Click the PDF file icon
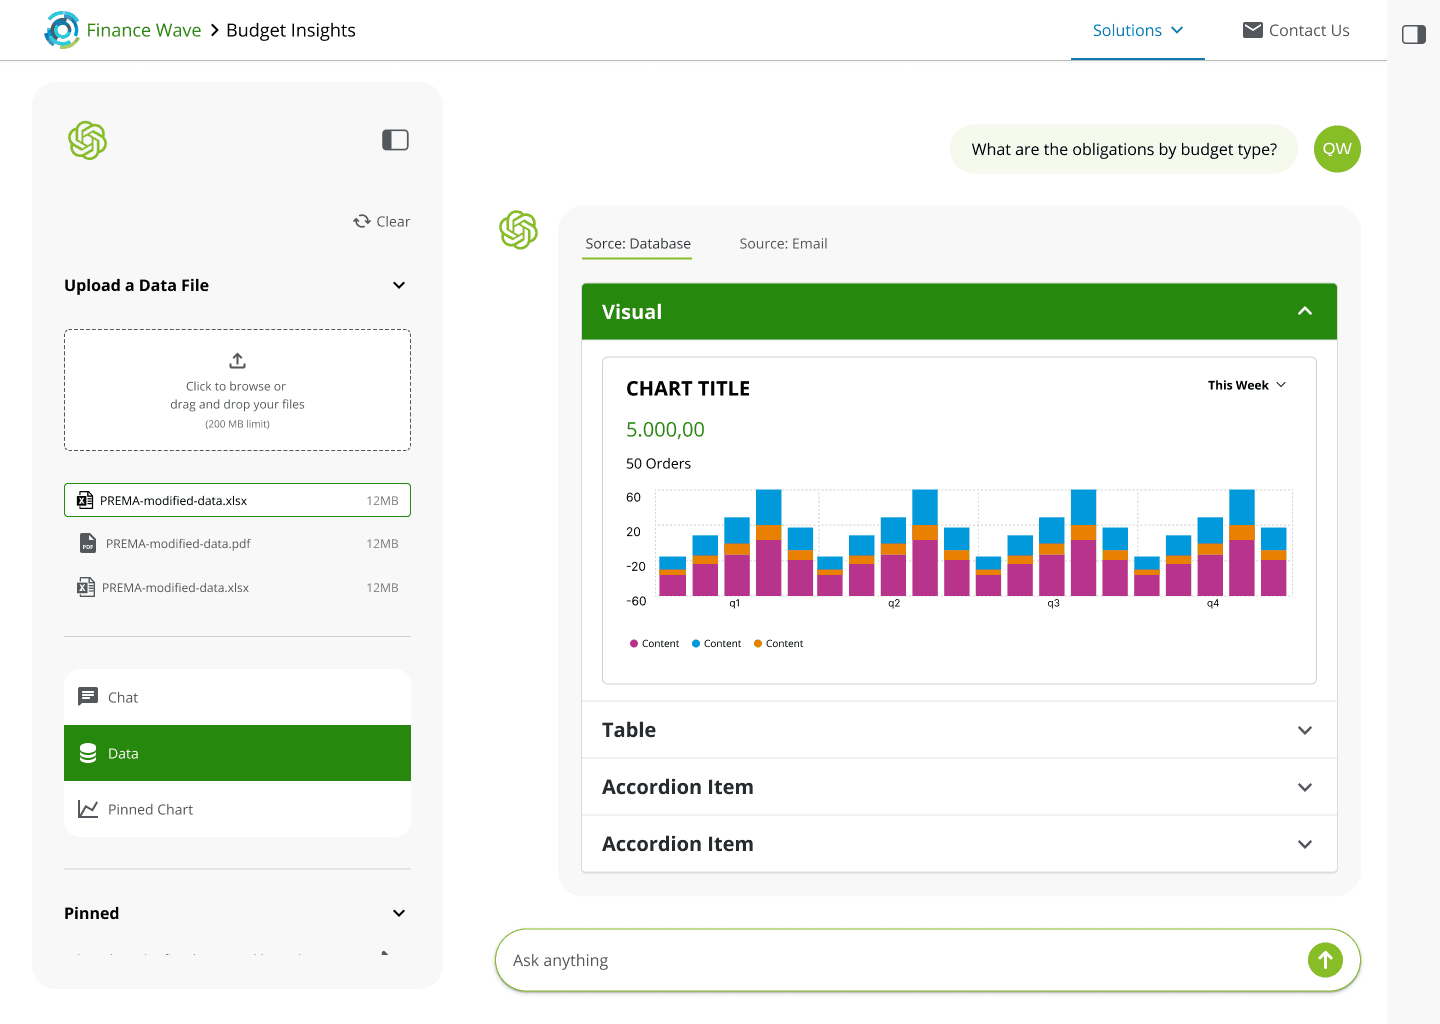Viewport: 1440px width, 1024px height. coord(88,543)
